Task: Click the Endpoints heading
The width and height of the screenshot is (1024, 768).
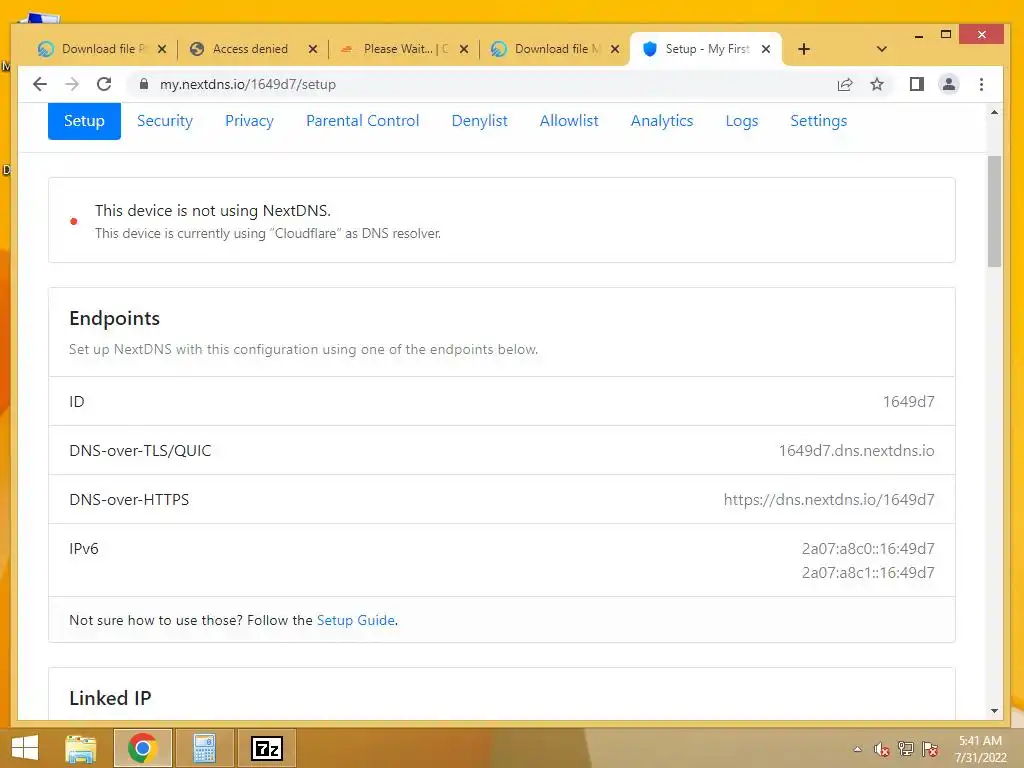Action: coord(114,318)
